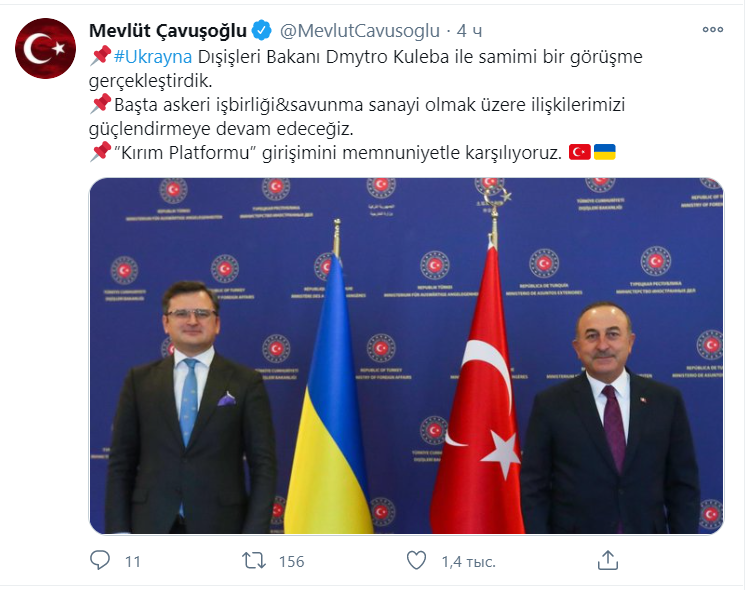Screen dimensions: 747x590
Task: Like the tweet with the heart icon
Action: [416, 560]
